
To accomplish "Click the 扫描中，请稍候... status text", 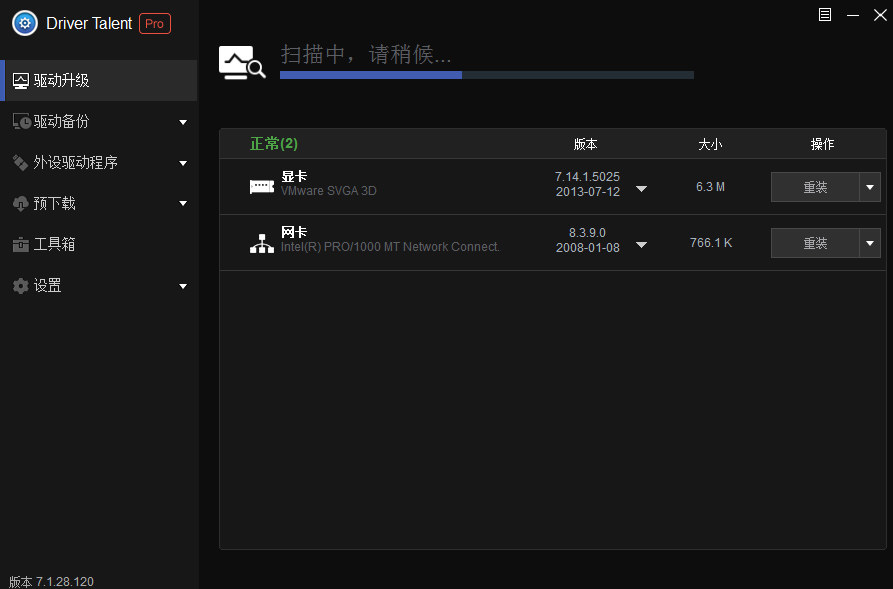I will pyautogui.click(x=366, y=55).
